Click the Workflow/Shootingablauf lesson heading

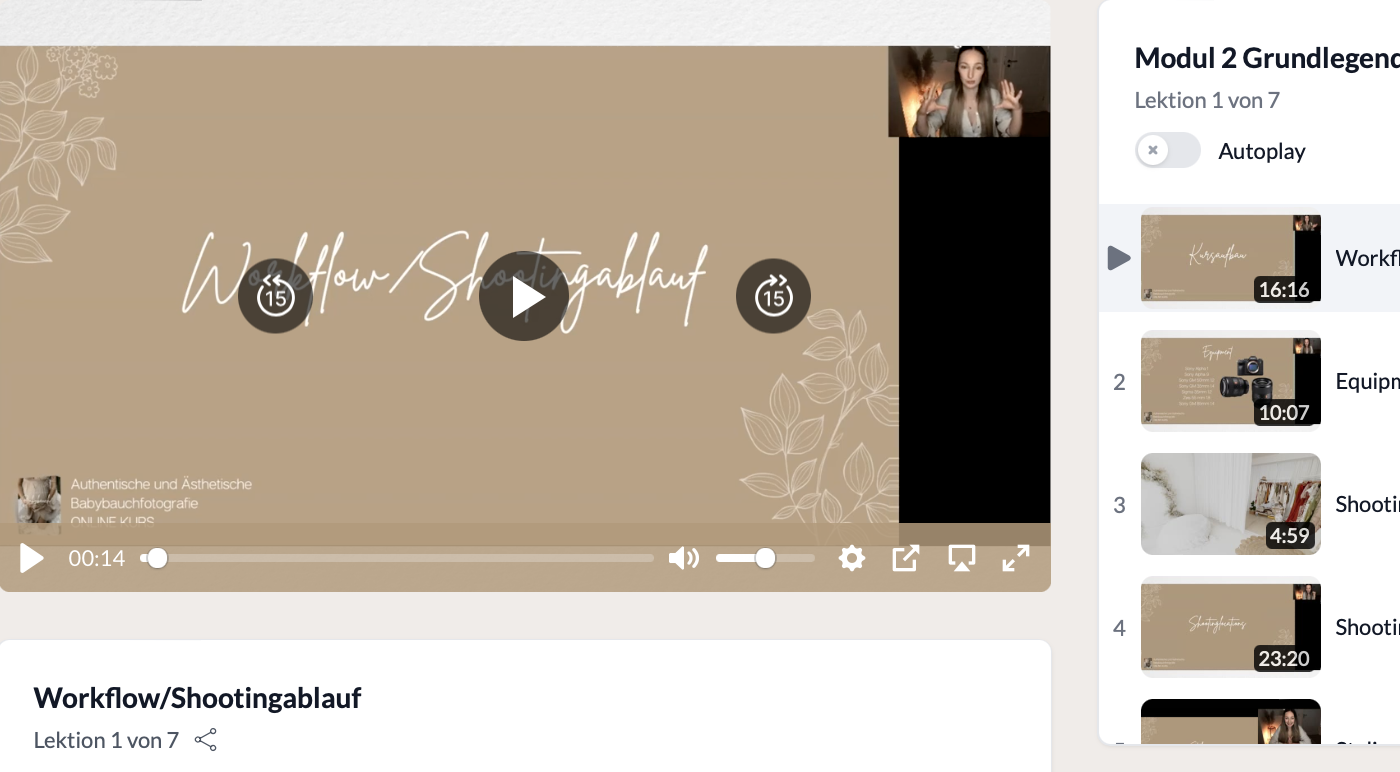(x=197, y=697)
